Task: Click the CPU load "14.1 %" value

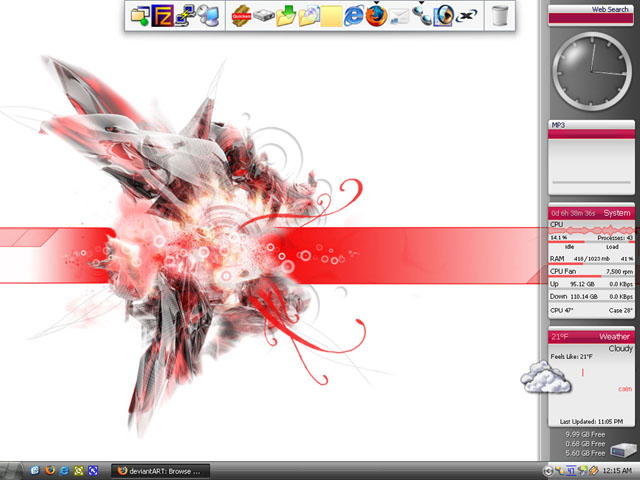Action: pyautogui.click(x=558, y=238)
